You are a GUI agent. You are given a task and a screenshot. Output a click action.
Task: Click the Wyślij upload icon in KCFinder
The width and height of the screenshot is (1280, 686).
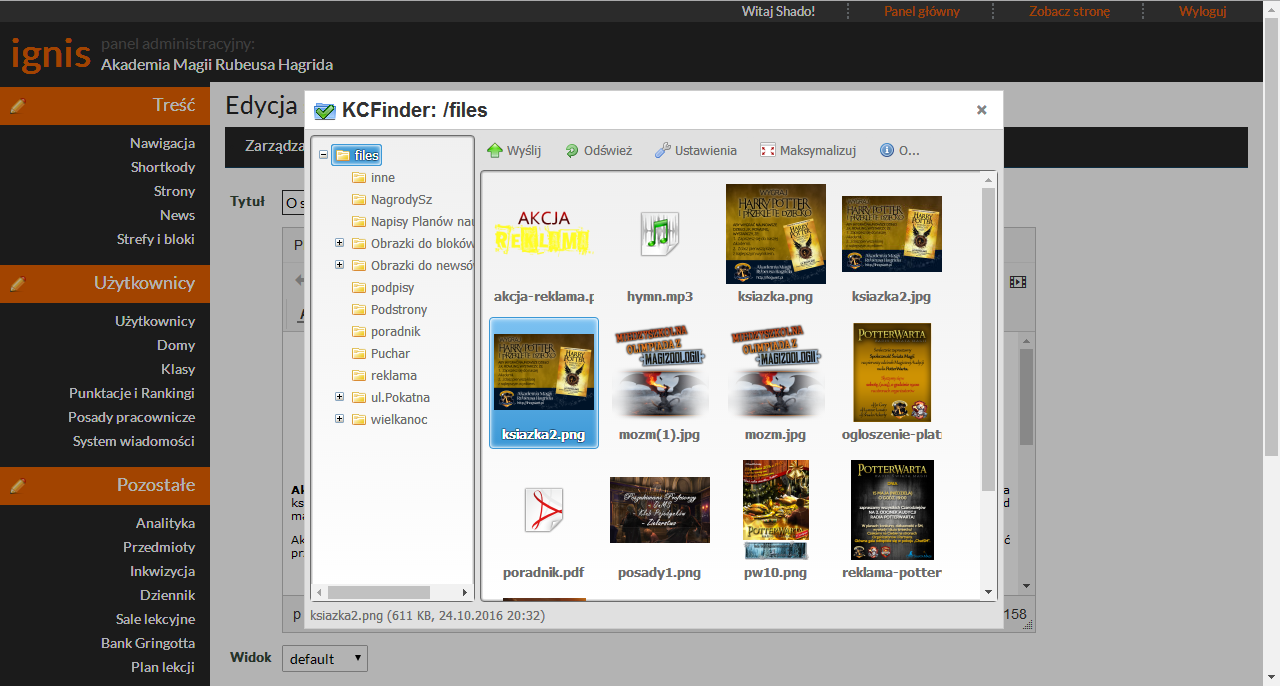495,151
